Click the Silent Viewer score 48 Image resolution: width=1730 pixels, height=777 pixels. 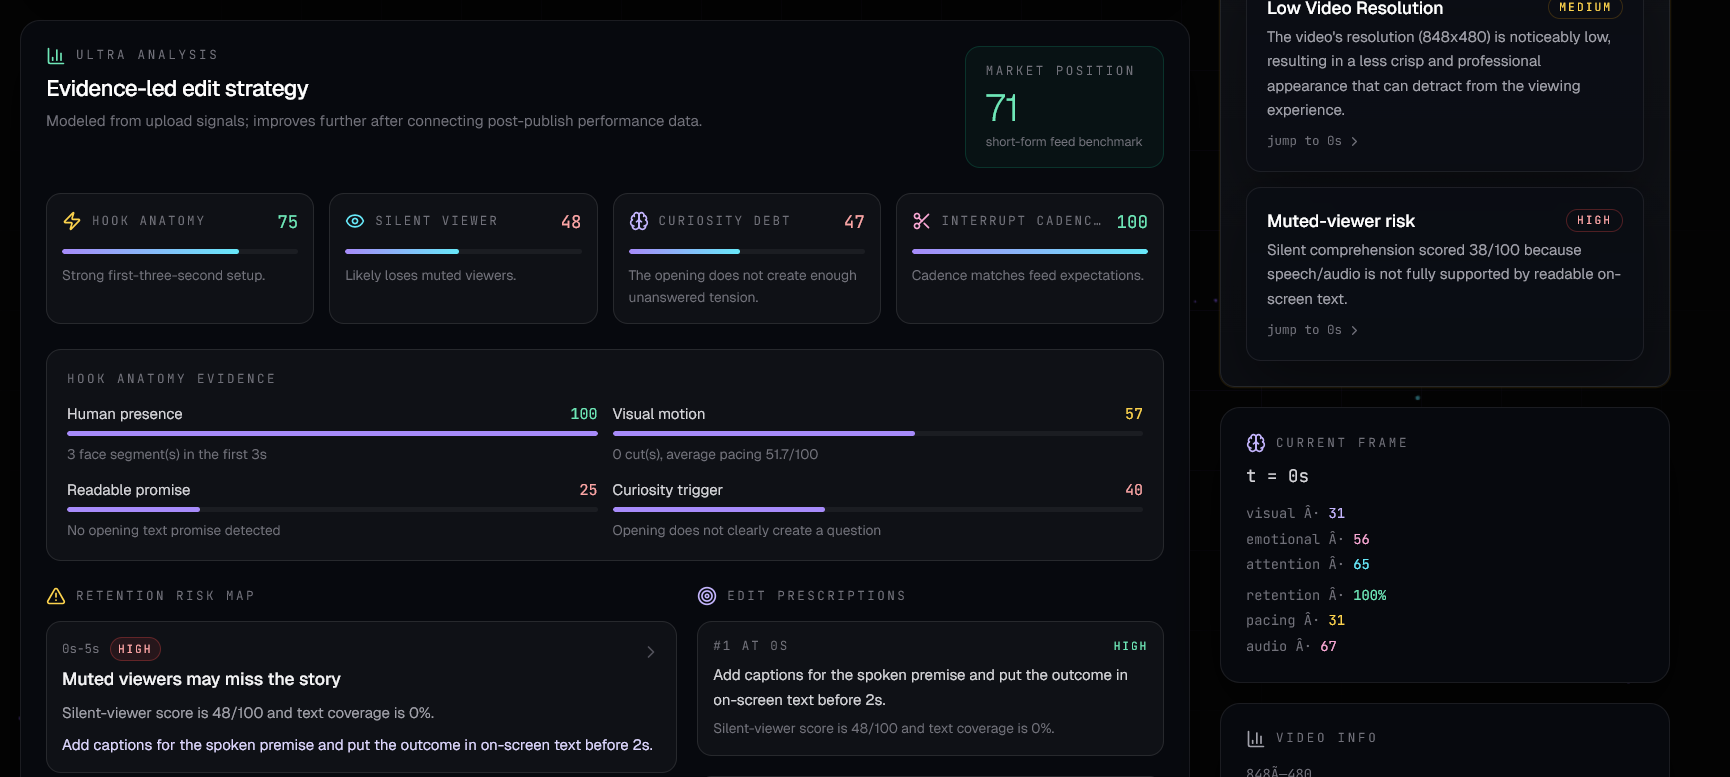pos(571,222)
